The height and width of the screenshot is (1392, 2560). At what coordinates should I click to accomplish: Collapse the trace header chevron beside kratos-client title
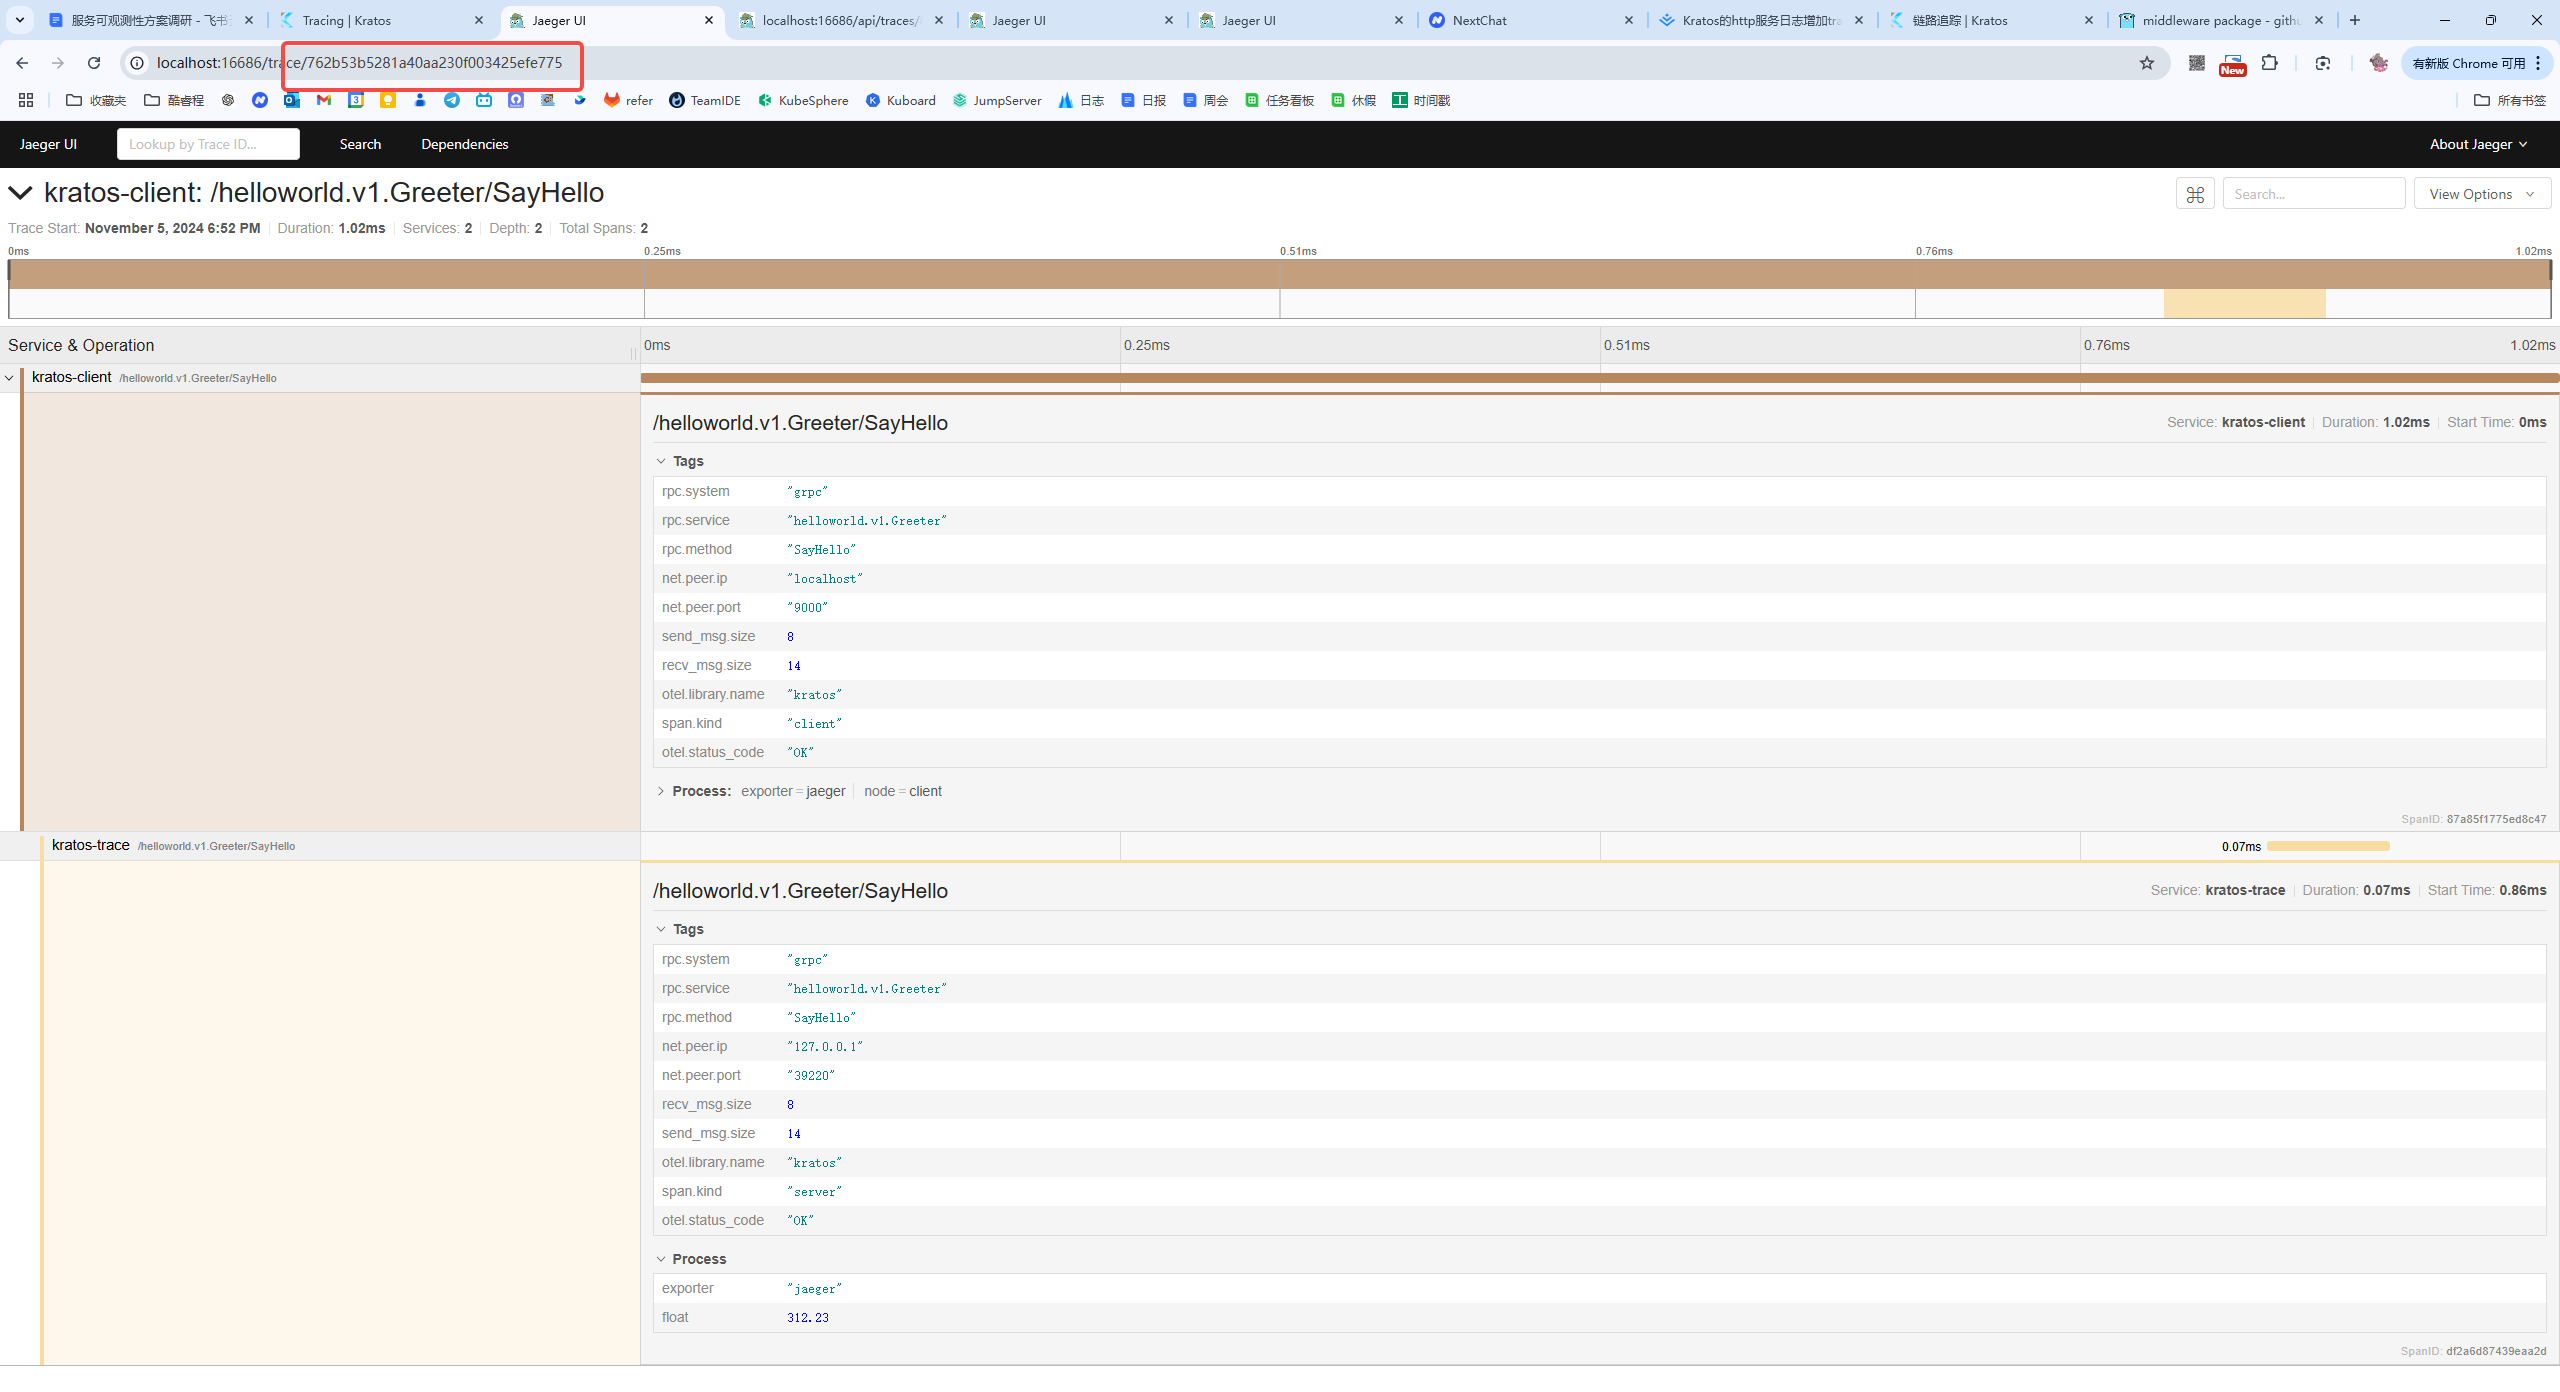pyautogui.click(x=20, y=192)
